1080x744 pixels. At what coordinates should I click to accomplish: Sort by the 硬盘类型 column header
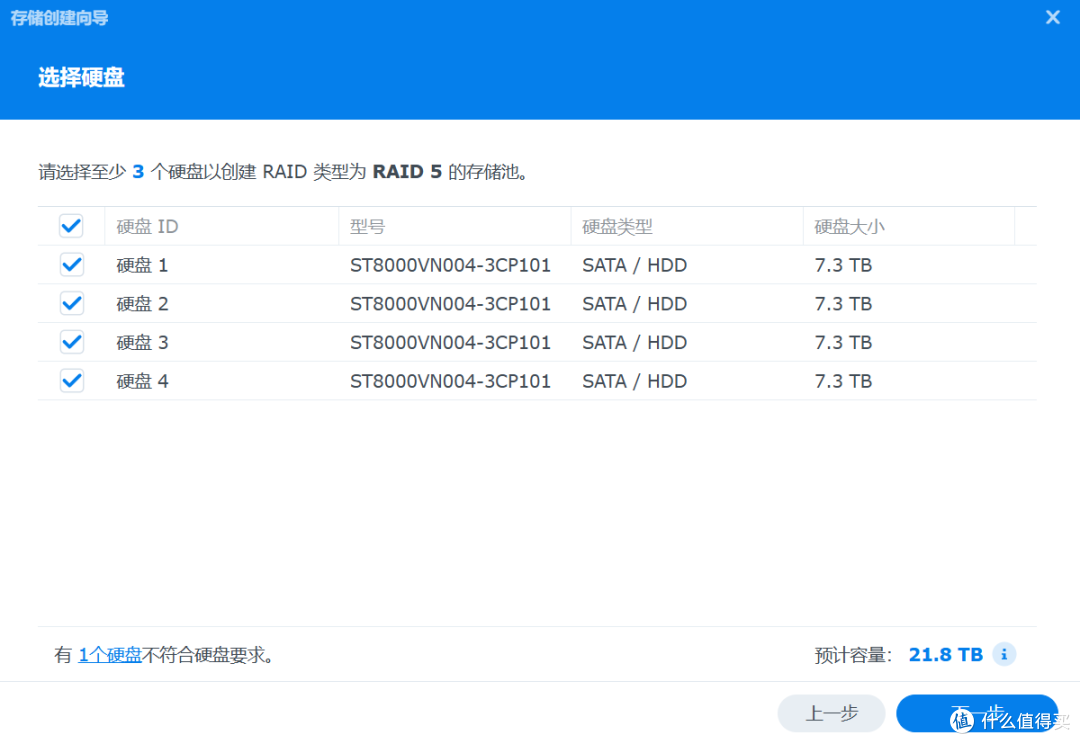(613, 226)
